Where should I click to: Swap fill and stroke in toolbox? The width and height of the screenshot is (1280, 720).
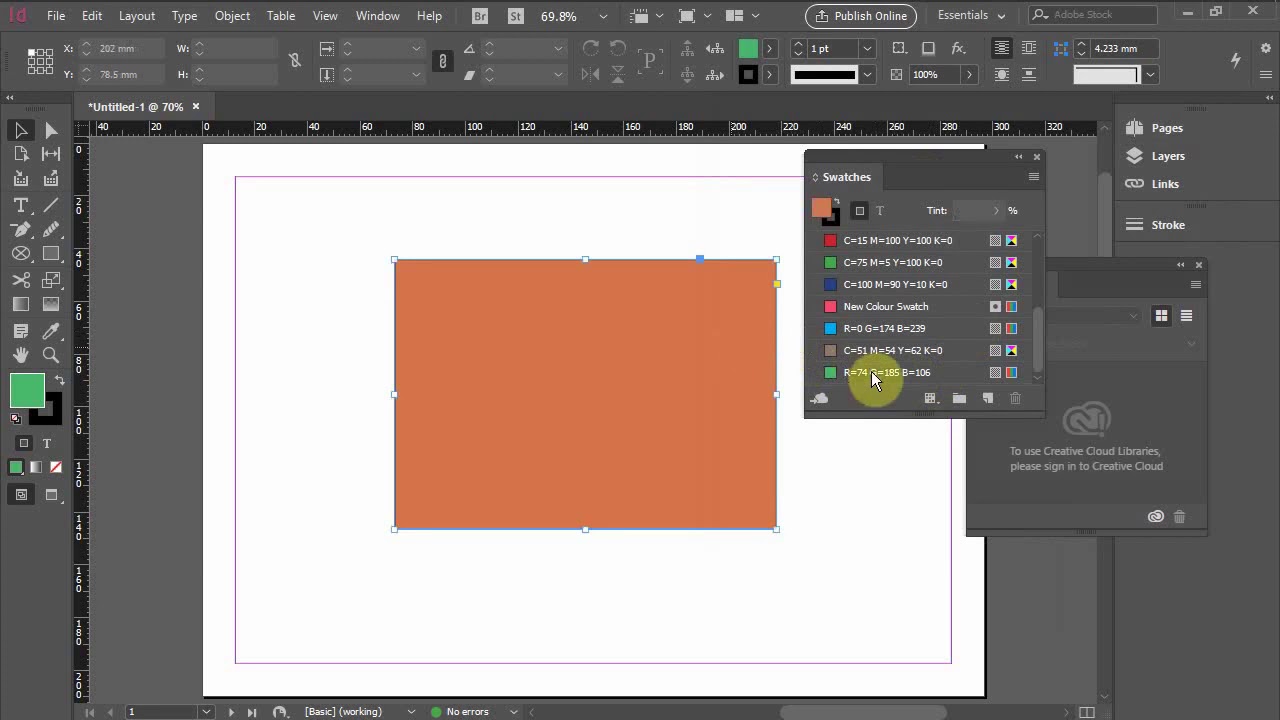pyautogui.click(x=59, y=380)
